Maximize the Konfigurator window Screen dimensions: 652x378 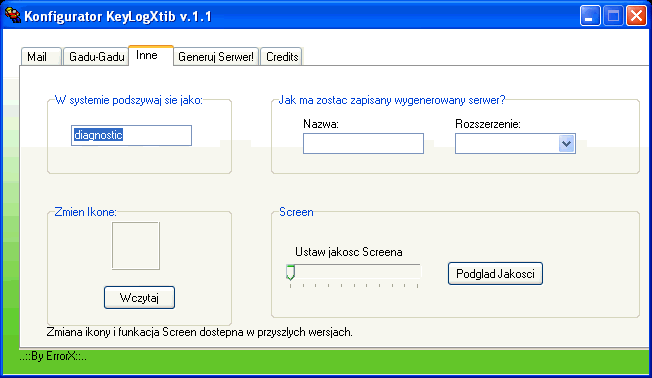click(613, 16)
